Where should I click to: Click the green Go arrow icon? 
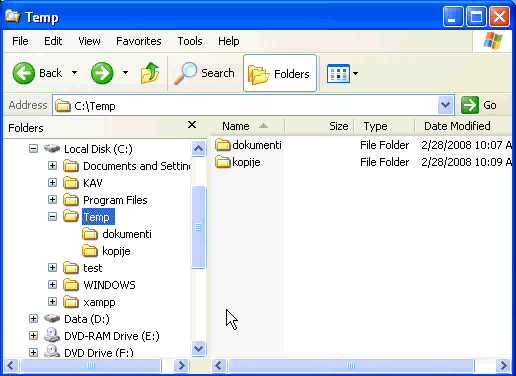tap(470, 105)
